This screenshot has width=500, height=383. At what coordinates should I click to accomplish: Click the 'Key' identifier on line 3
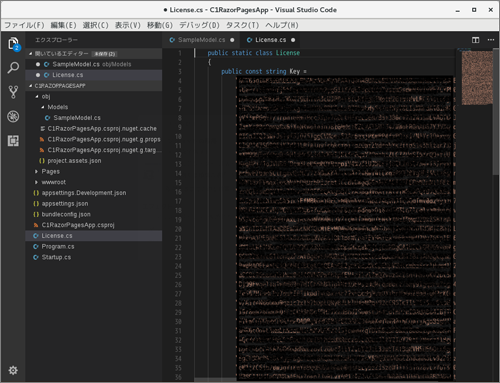pos(295,71)
